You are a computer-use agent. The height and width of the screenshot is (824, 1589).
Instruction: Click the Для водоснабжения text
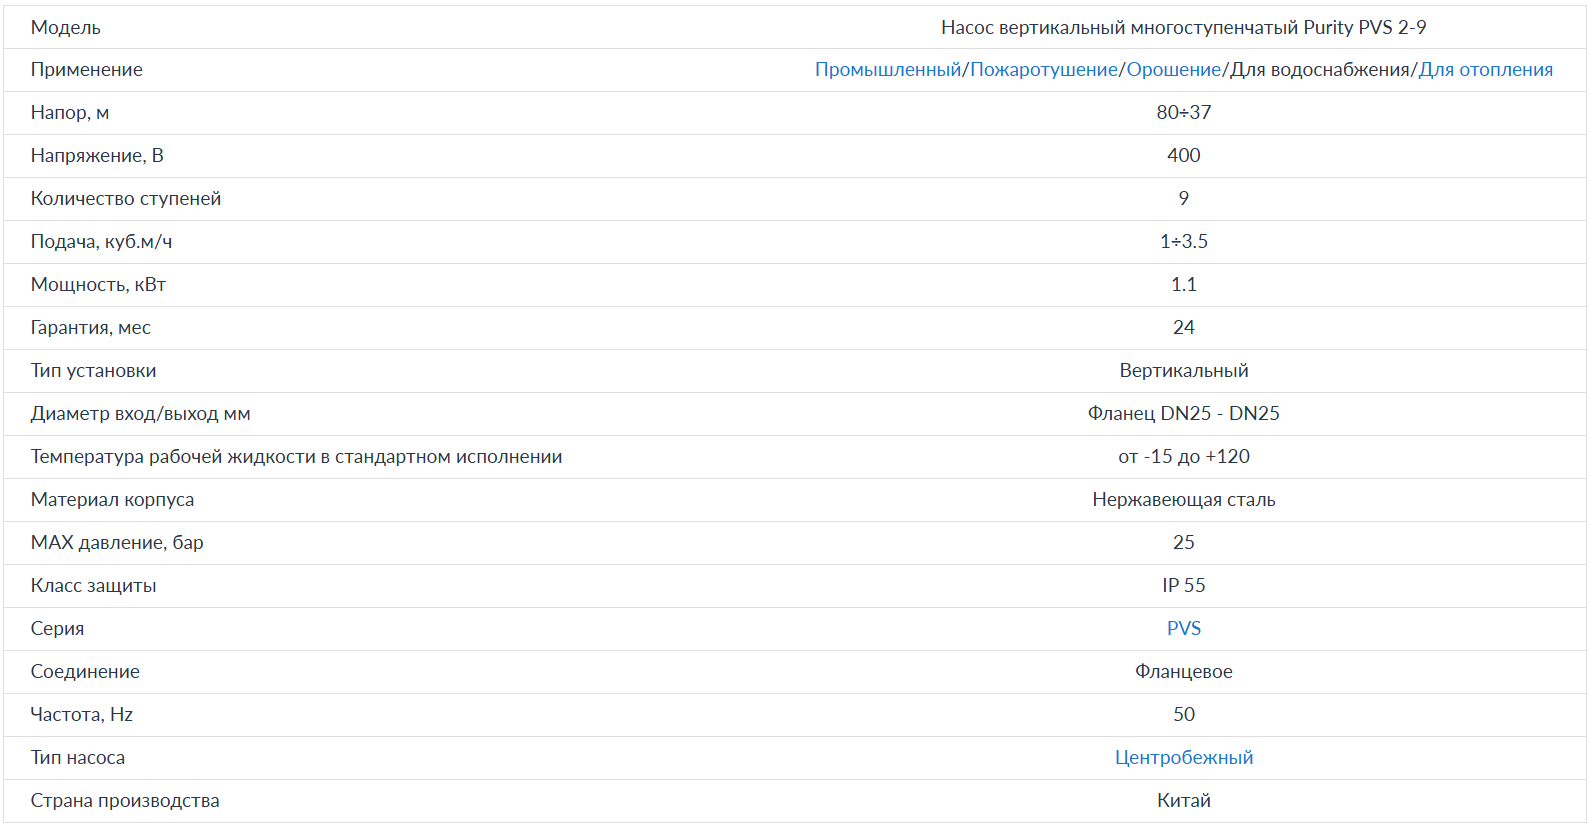click(1320, 70)
